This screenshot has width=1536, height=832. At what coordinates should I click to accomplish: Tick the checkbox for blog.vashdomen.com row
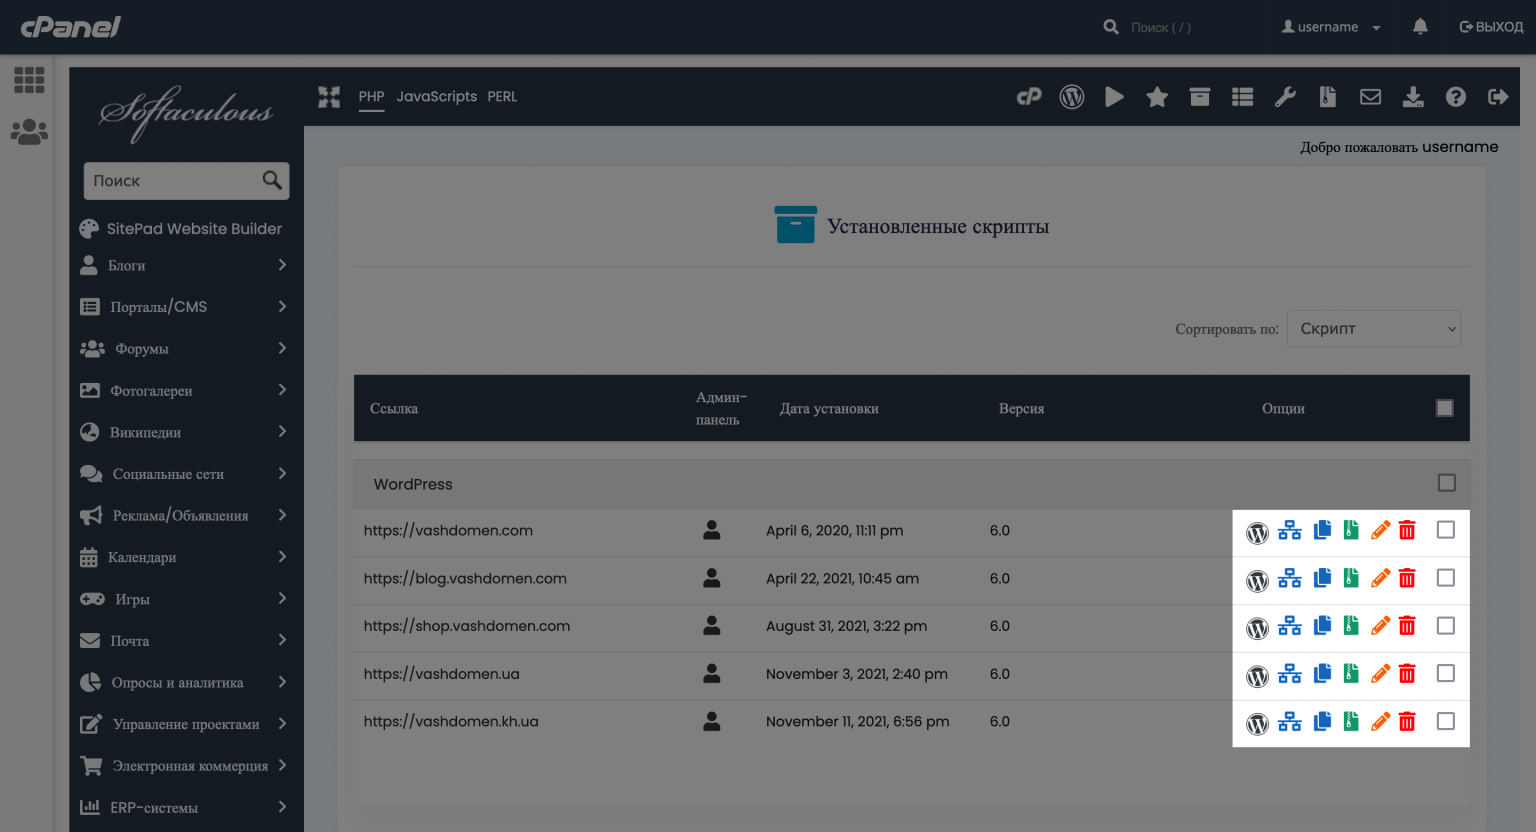[1446, 578]
